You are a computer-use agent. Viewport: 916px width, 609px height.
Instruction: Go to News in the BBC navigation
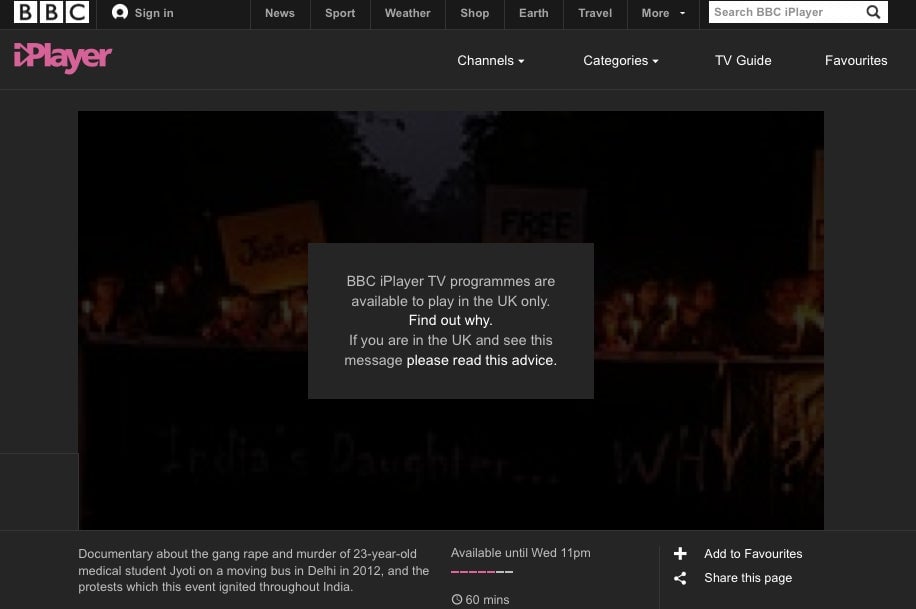click(280, 13)
